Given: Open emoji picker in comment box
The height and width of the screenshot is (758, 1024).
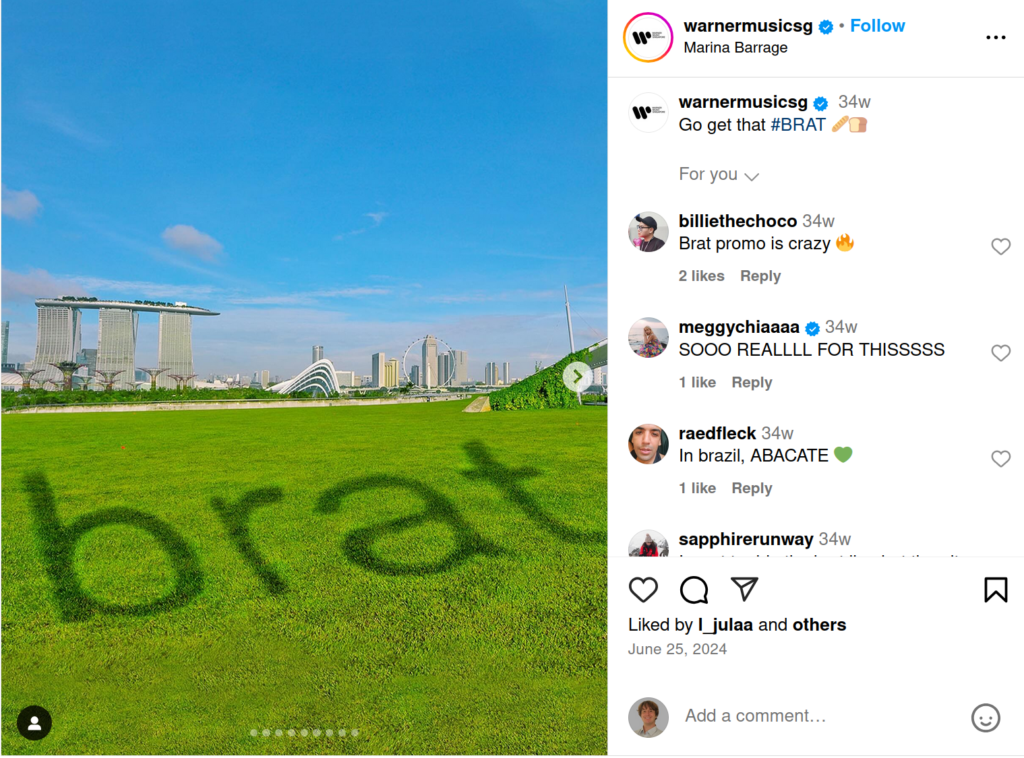Looking at the screenshot, I should [985, 718].
